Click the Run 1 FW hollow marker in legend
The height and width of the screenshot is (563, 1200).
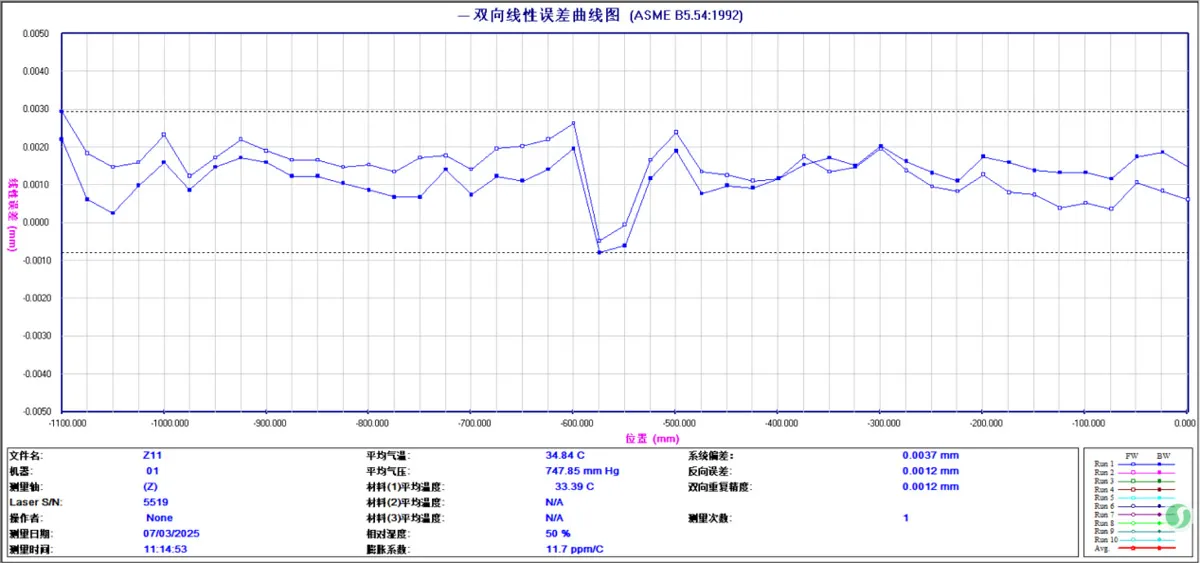click(1133, 465)
